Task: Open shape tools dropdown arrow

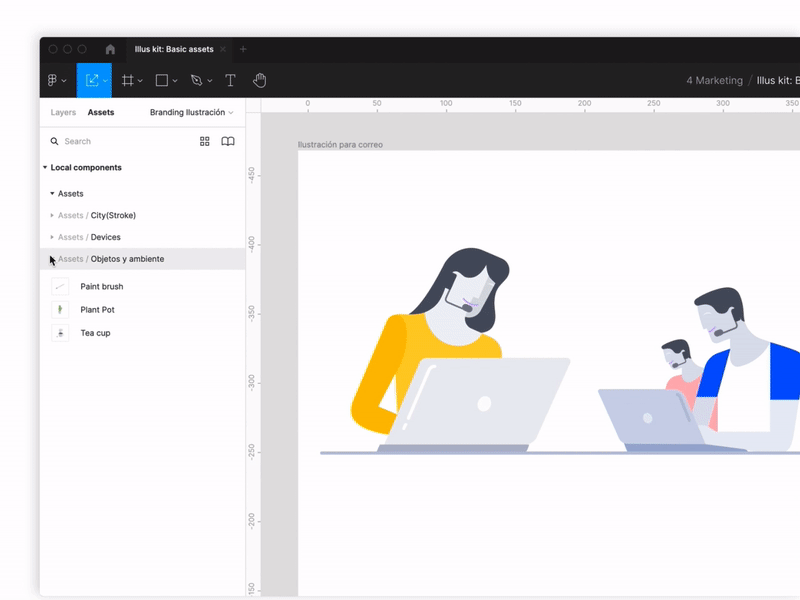Action: click(175, 81)
